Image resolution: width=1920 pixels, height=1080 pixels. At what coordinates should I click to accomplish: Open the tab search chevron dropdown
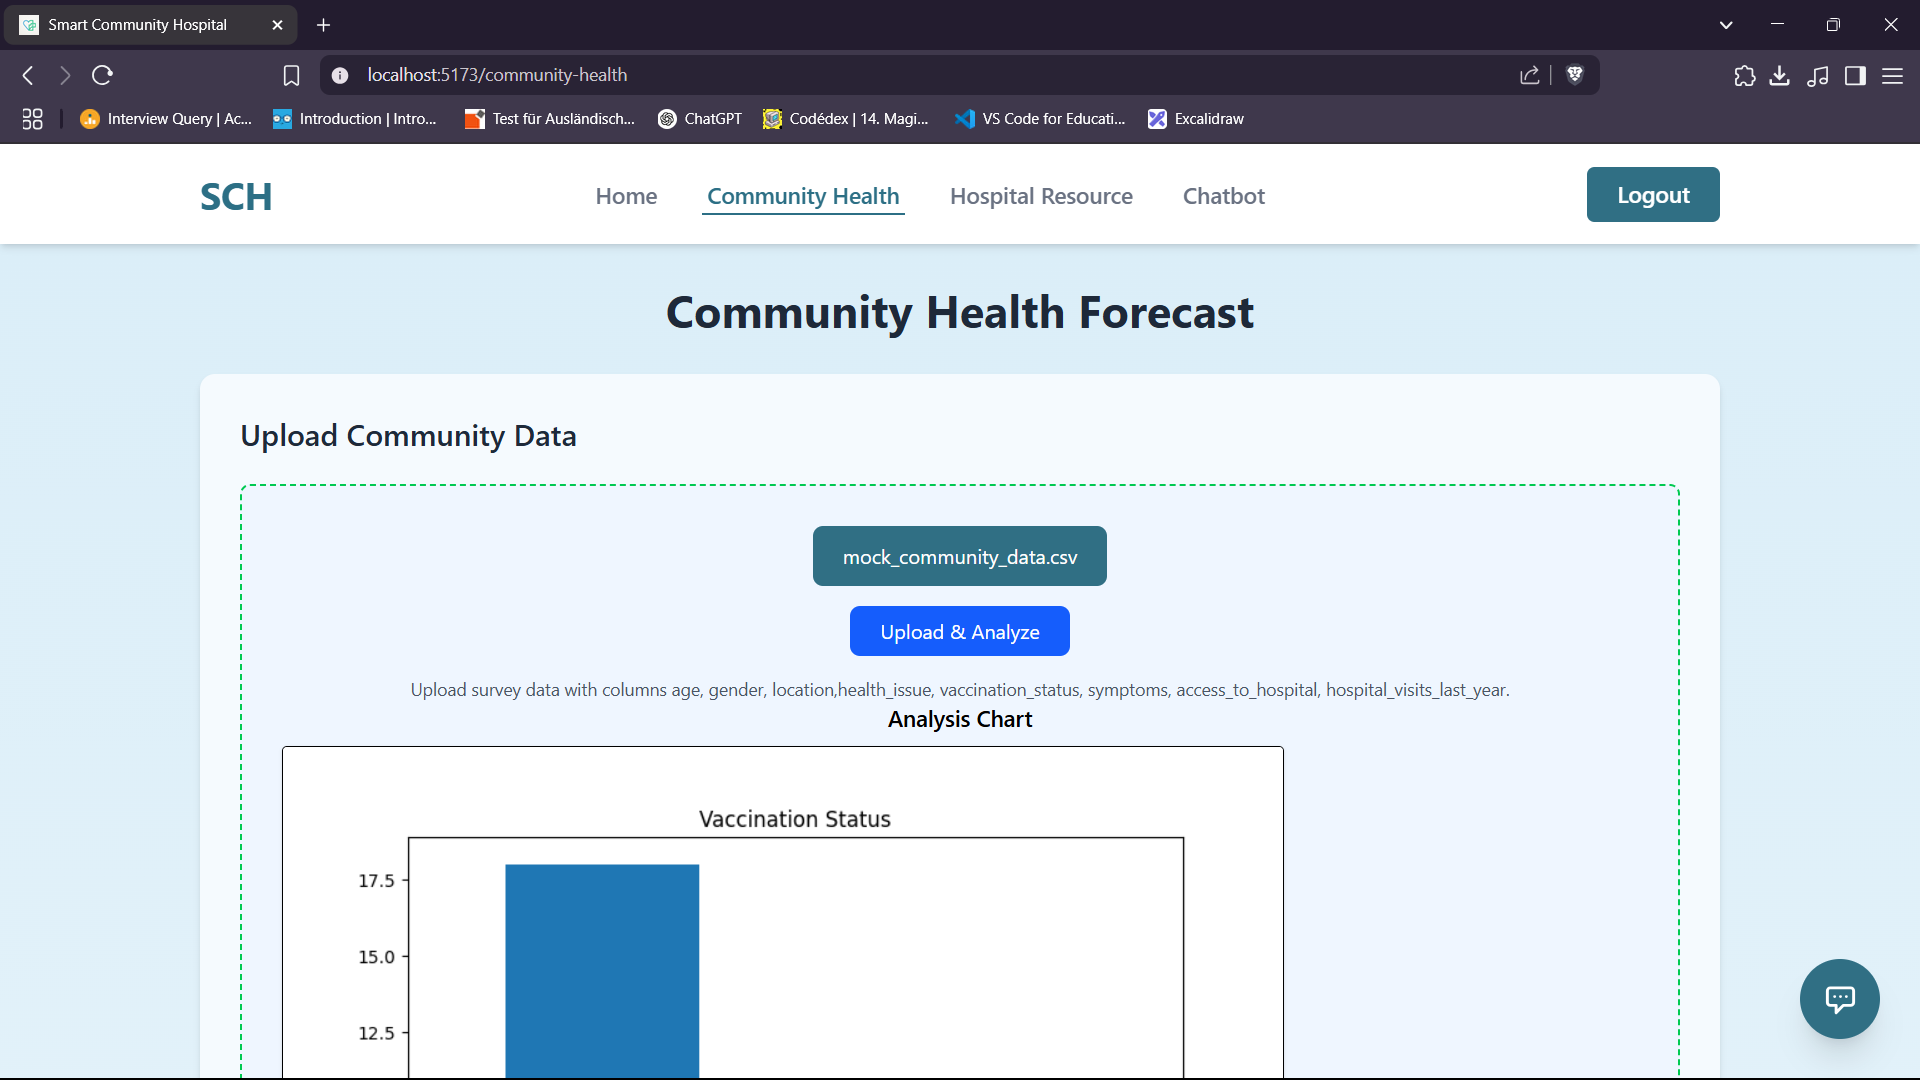tap(1726, 24)
